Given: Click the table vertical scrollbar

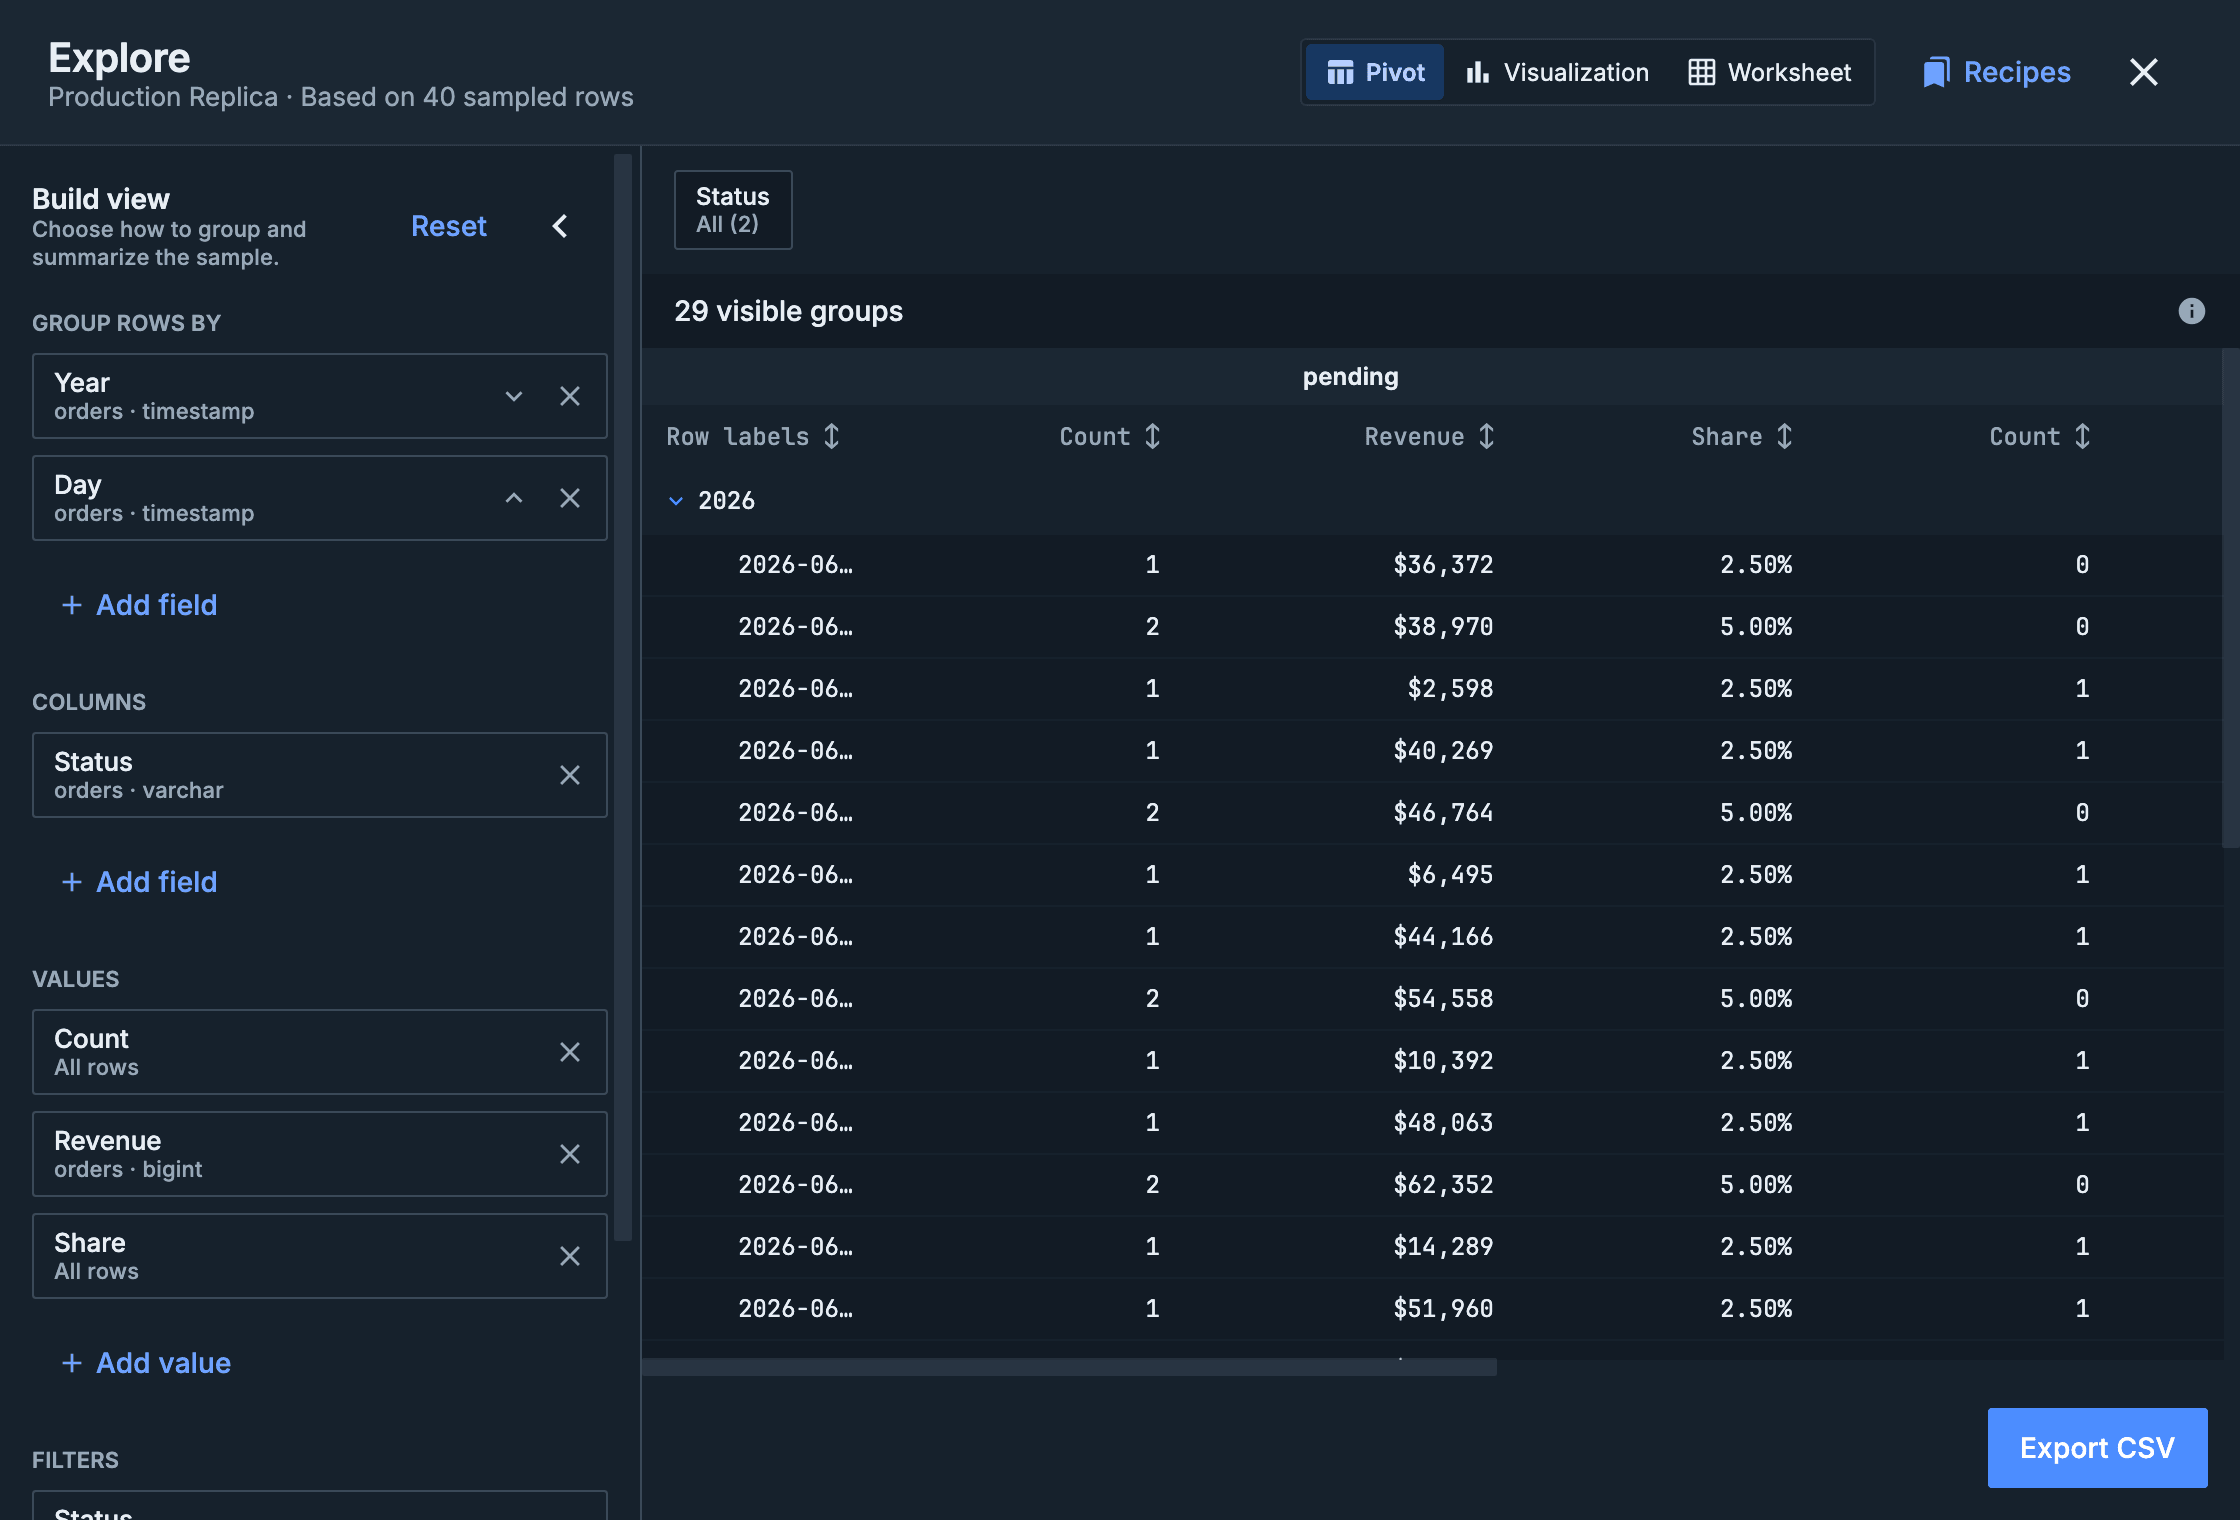Looking at the screenshot, I should pos(2230,598).
